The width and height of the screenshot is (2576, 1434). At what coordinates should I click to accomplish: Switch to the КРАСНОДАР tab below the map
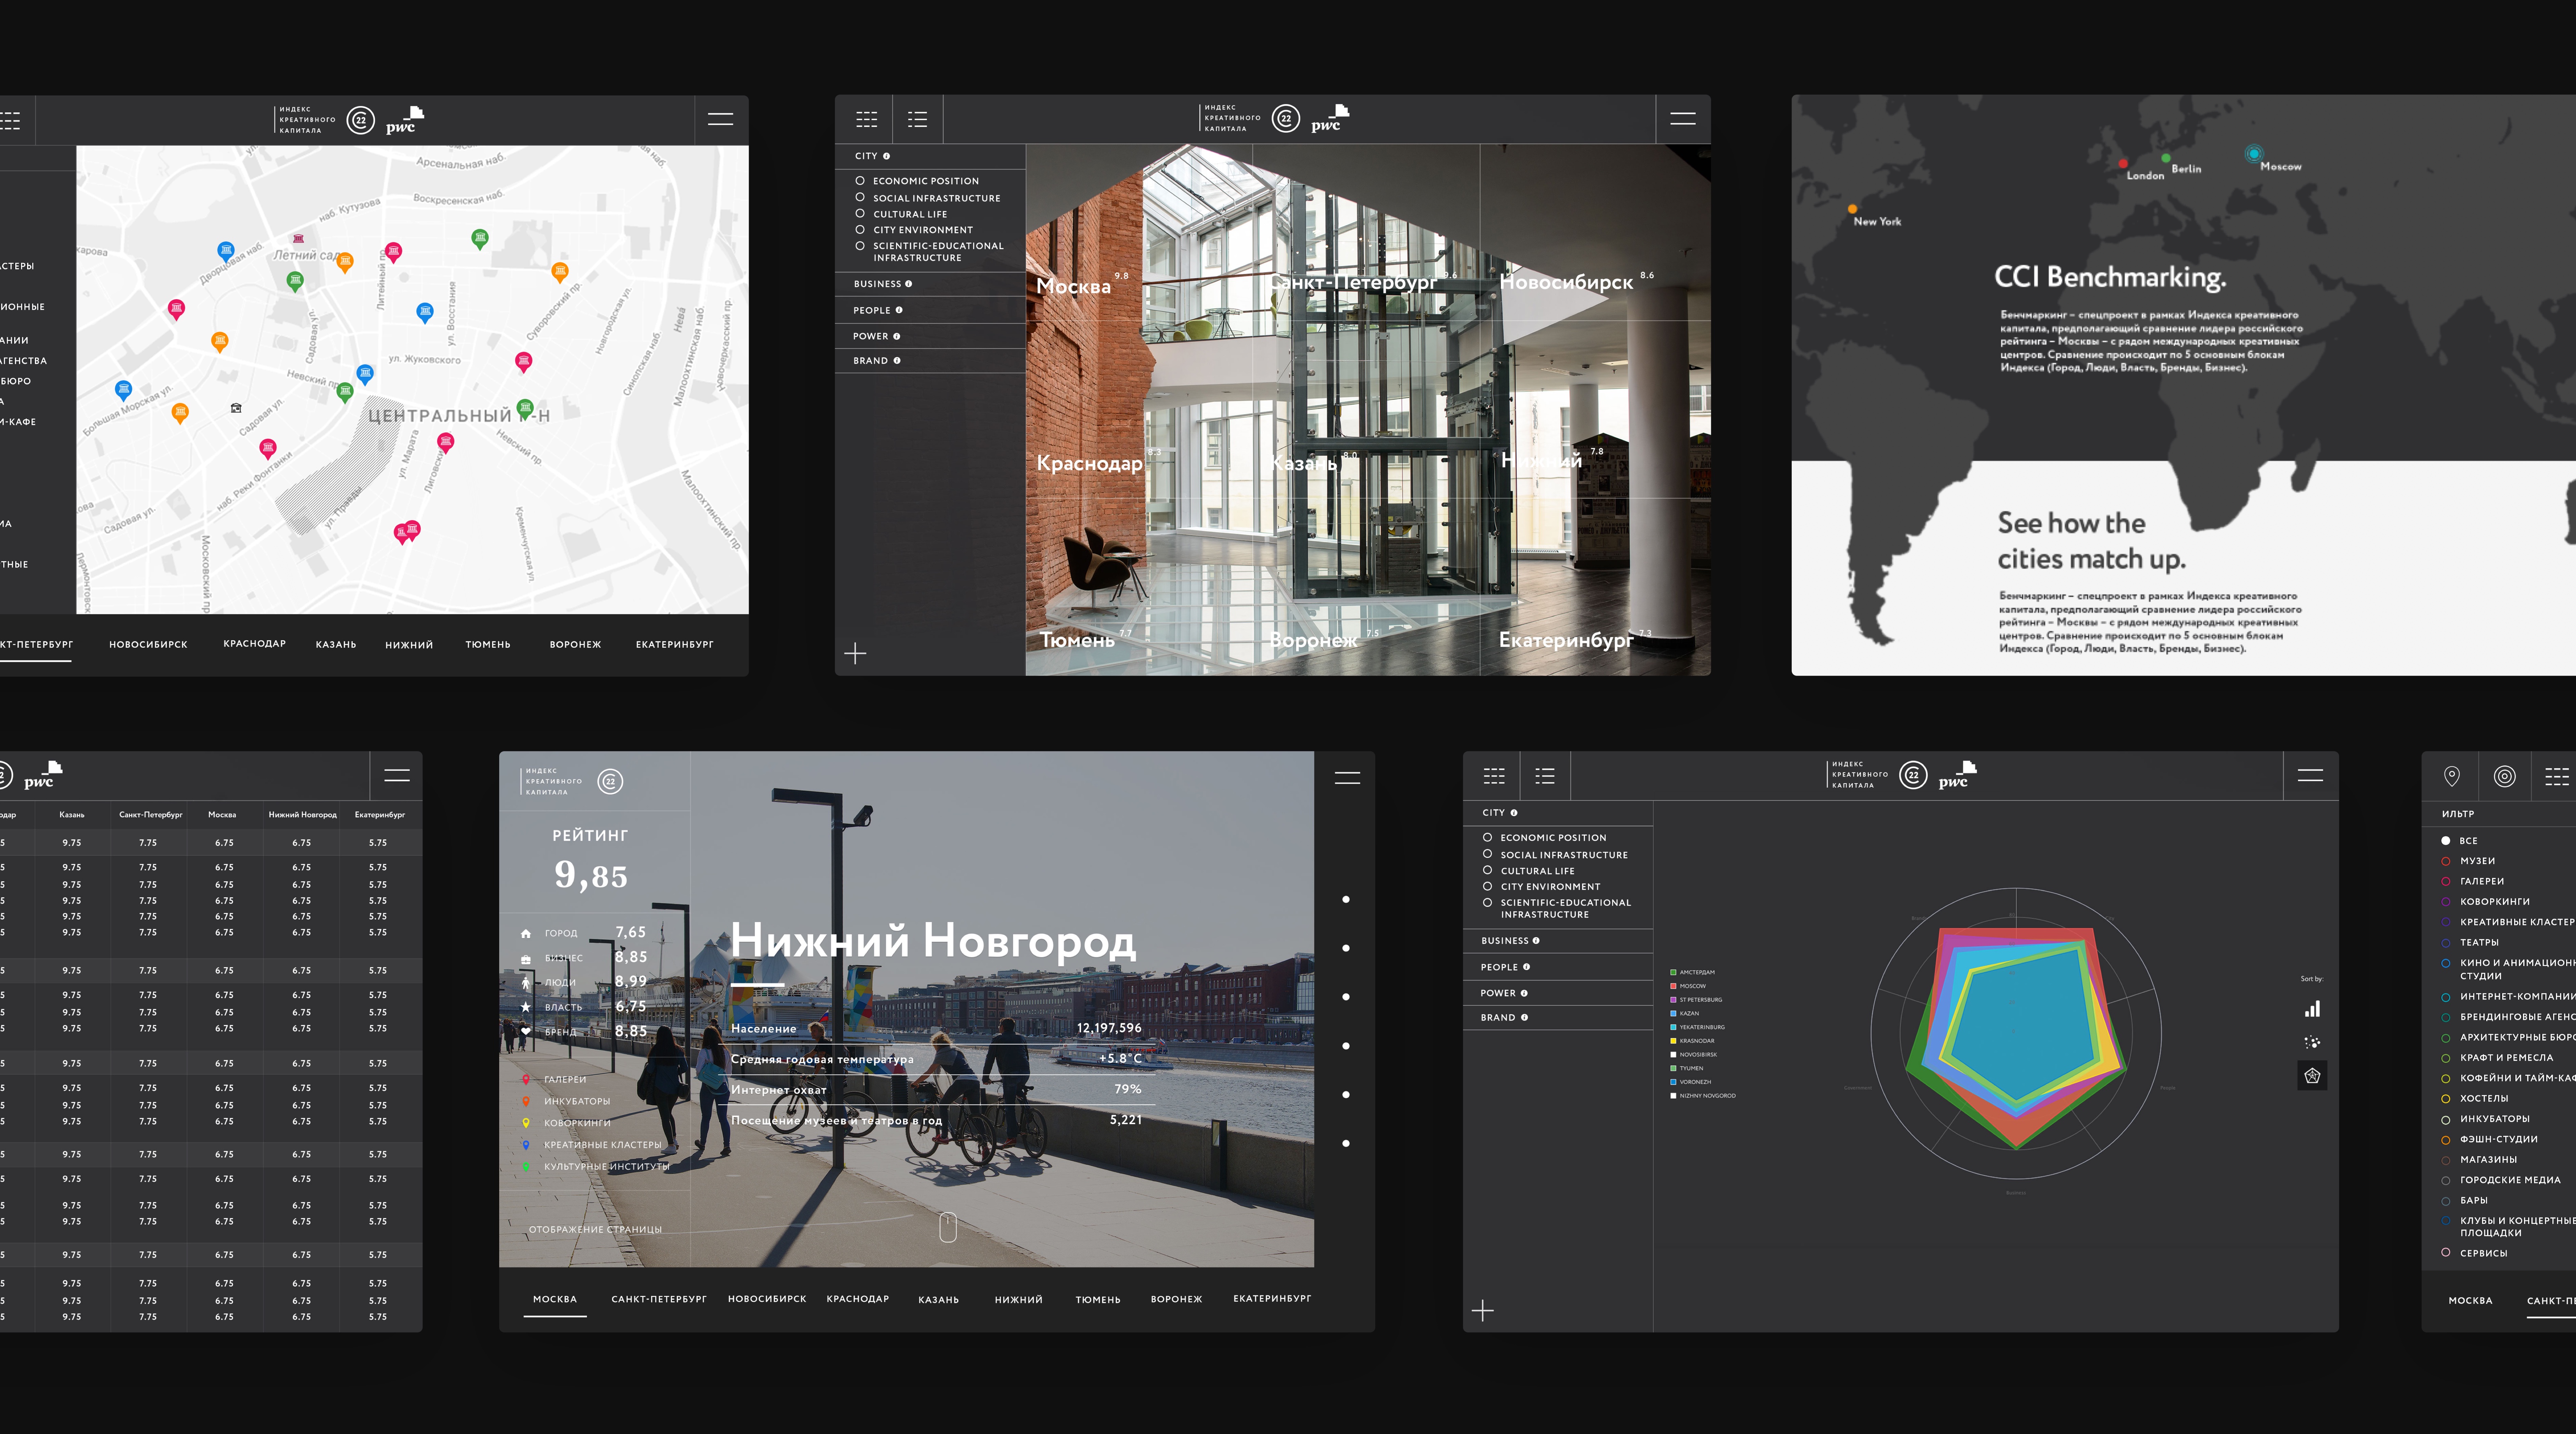[x=254, y=644]
